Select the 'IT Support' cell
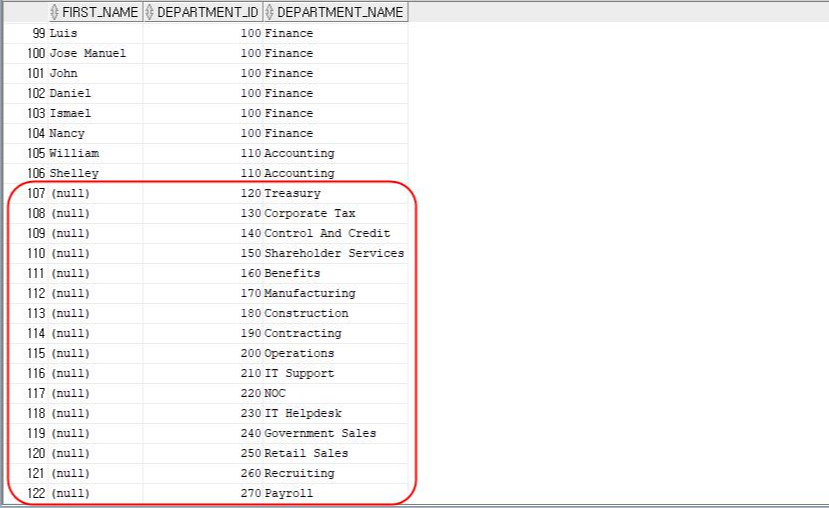The image size is (829, 508). [x=335, y=374]
